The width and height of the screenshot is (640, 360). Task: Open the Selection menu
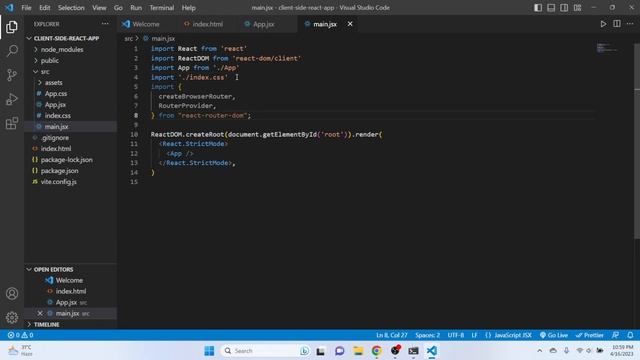click(71, 8)
